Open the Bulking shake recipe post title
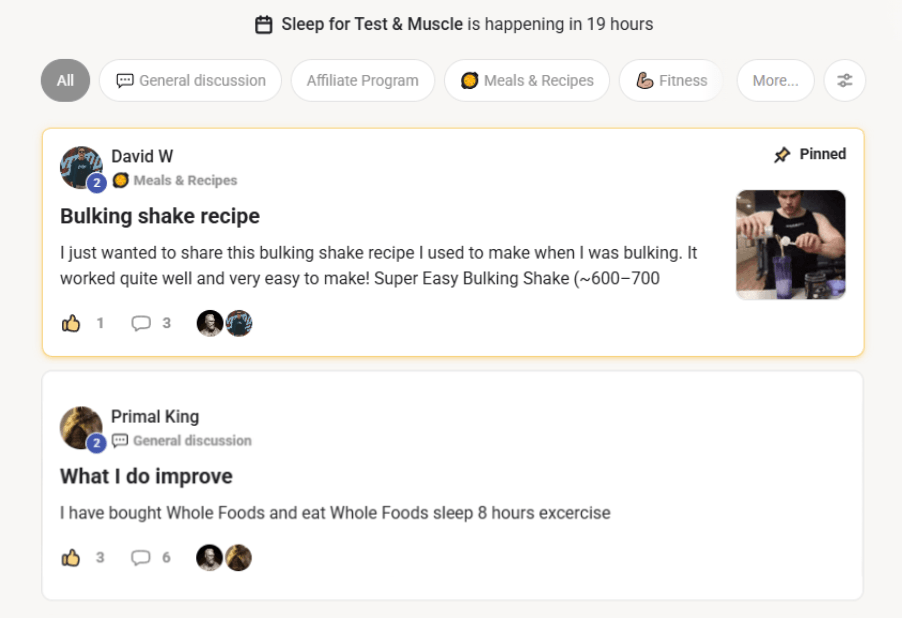 [x=160, y=216]
